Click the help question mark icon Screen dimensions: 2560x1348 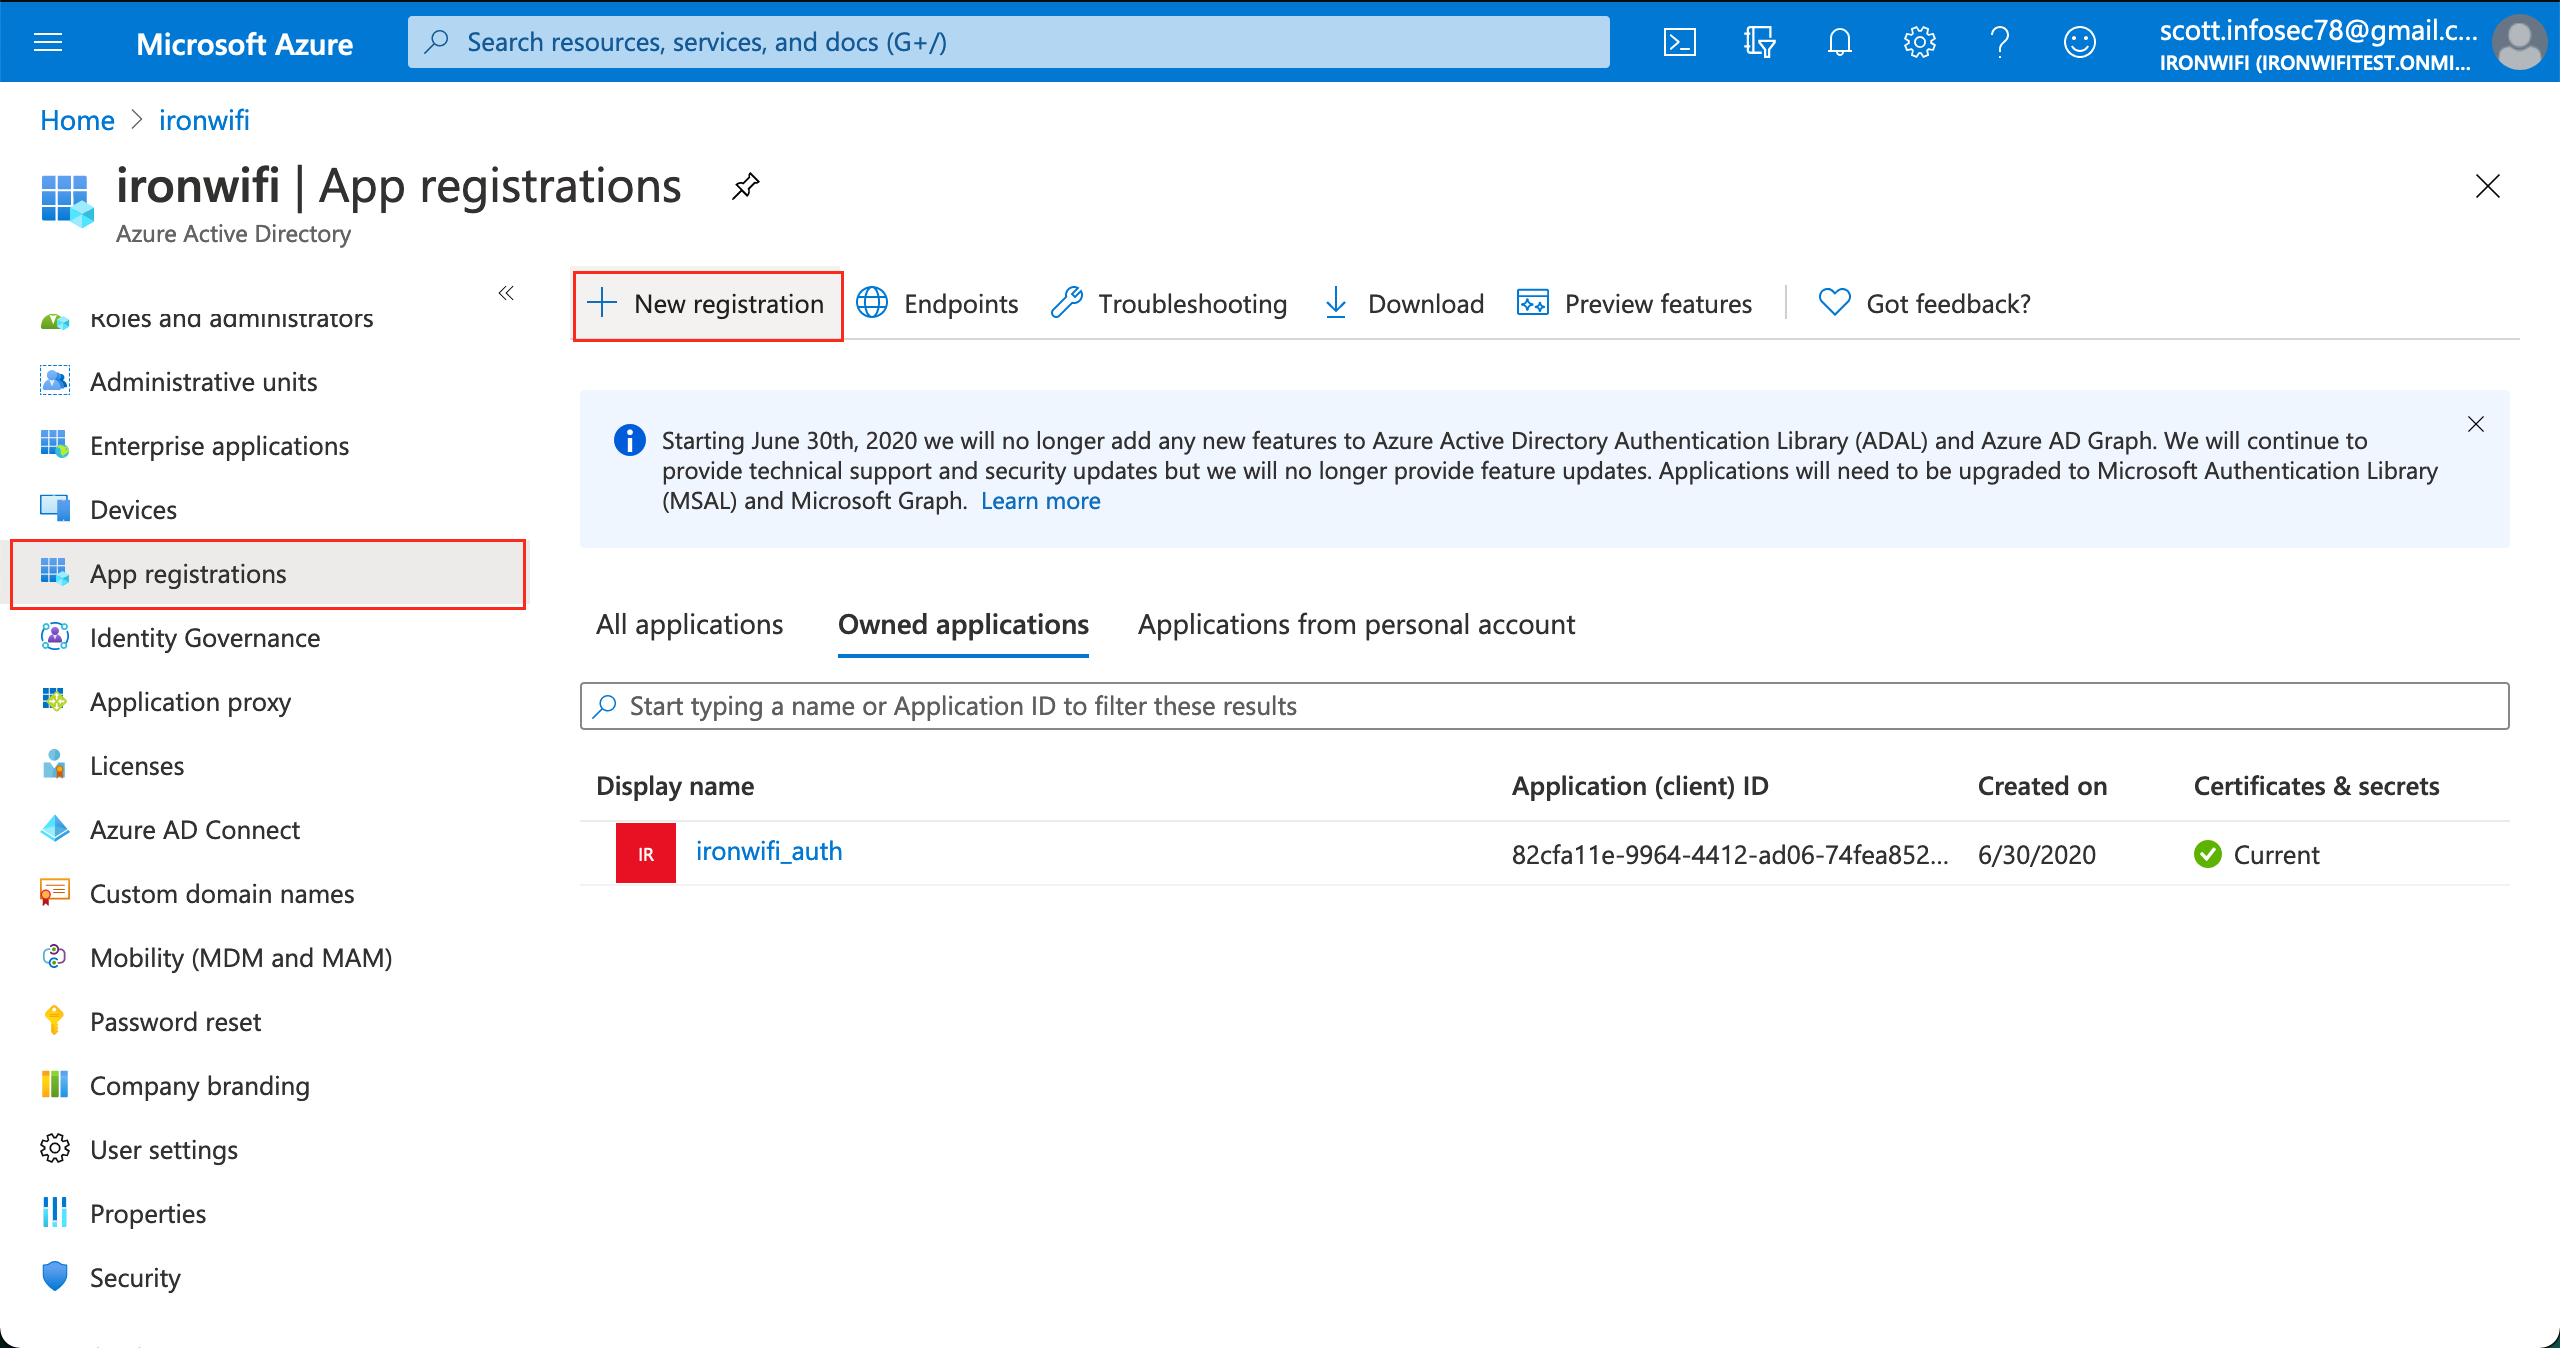tap(1999, 42)
